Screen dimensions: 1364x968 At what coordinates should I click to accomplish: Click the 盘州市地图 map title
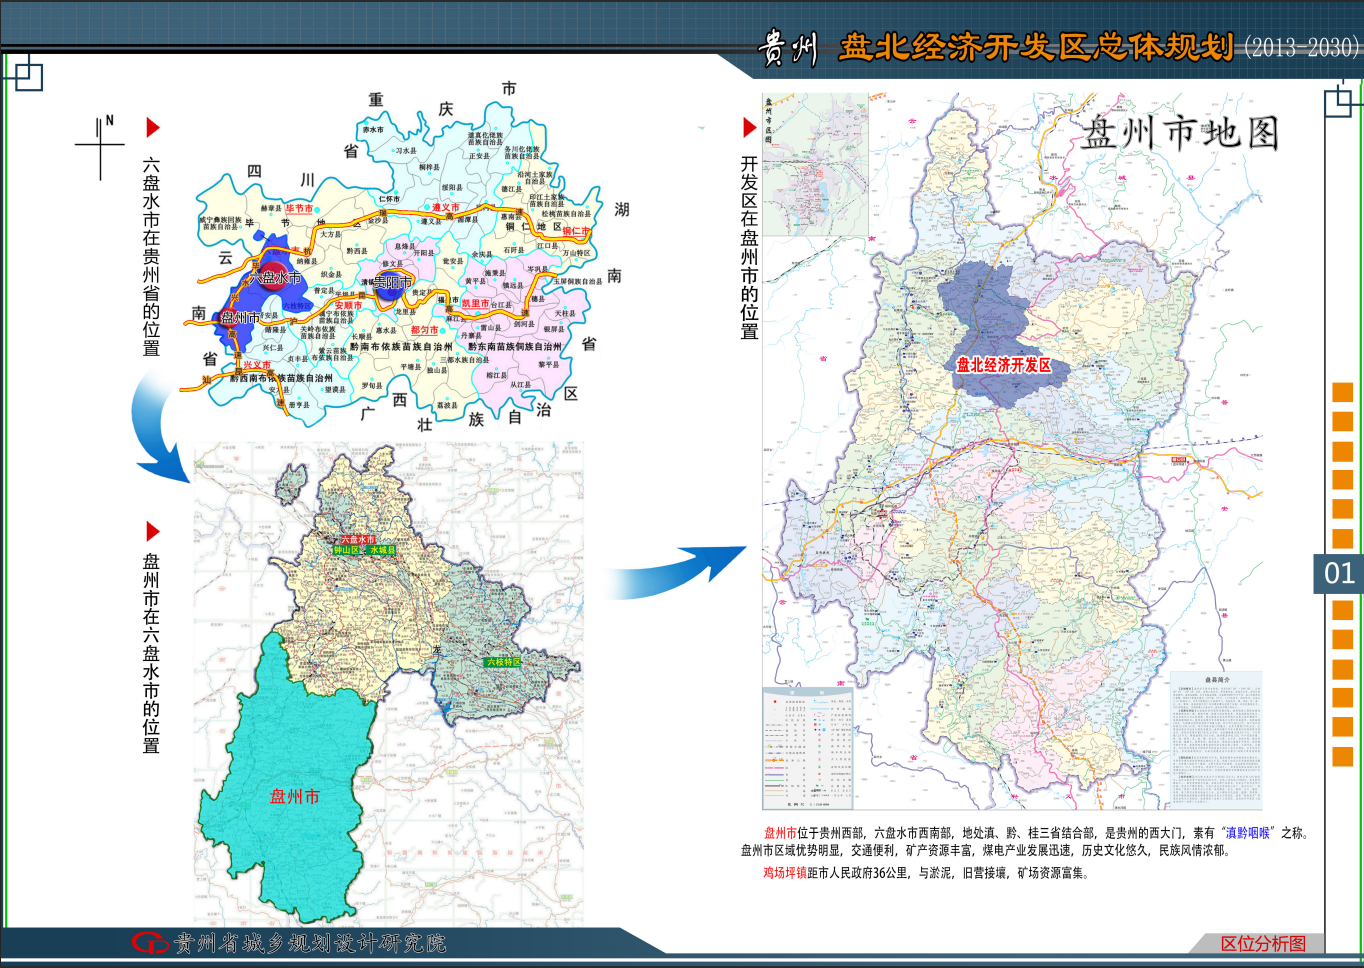coord(1180,133)
